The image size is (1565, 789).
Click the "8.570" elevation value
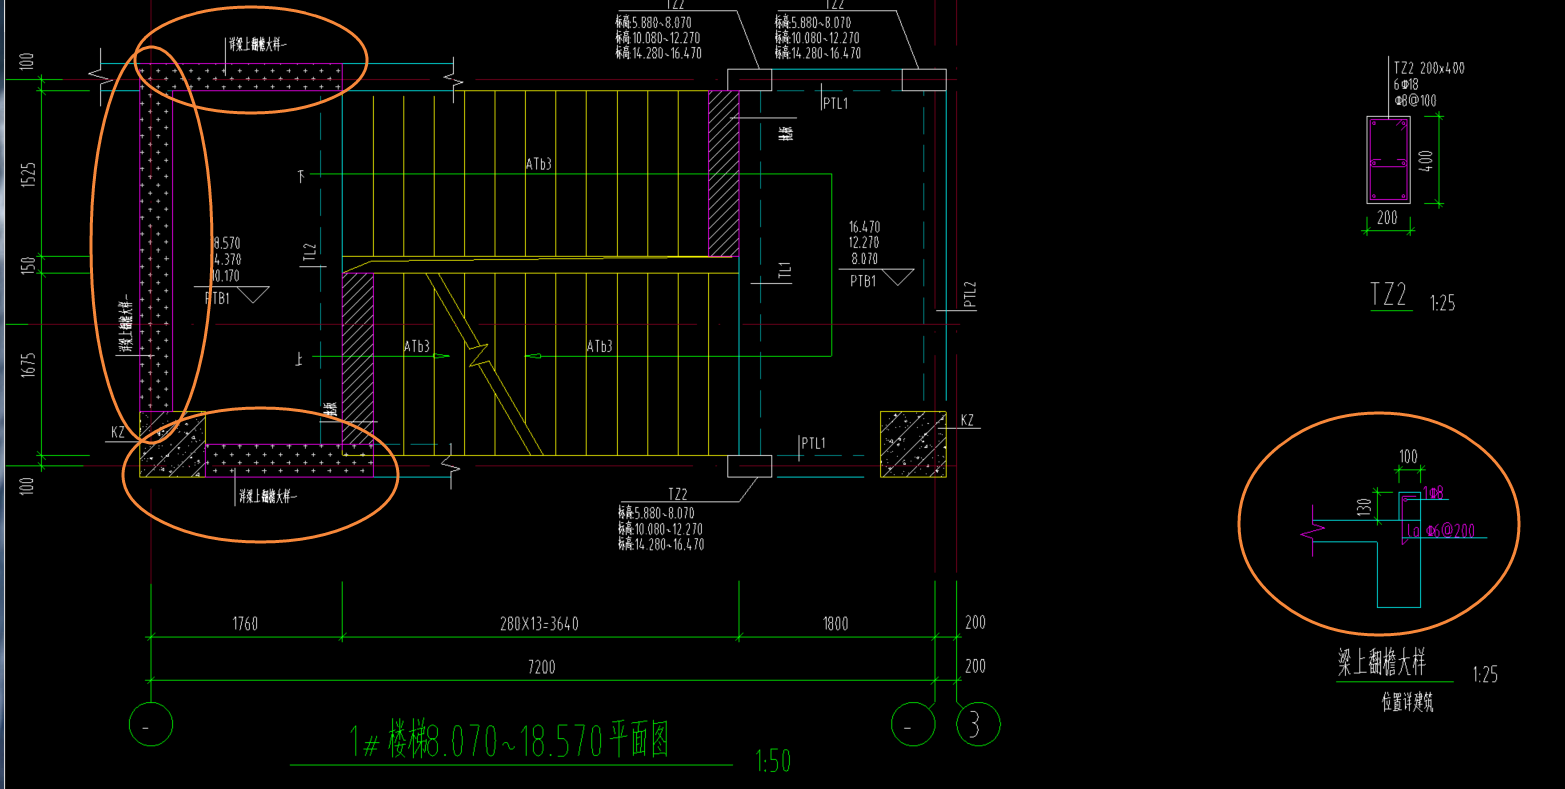pos(226,243)
